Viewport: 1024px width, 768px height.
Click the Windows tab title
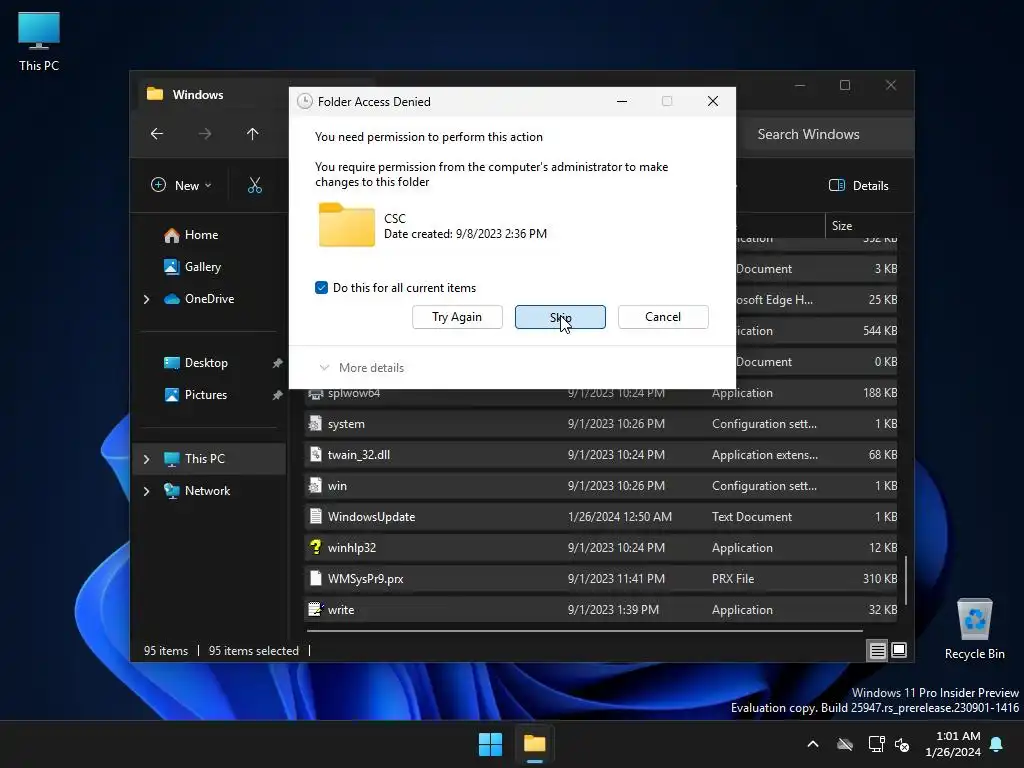[x=198, y=95]
